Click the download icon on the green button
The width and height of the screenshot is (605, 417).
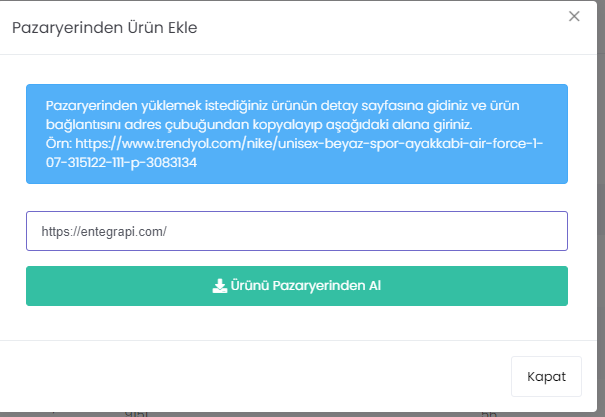click(x=220, y=286)
